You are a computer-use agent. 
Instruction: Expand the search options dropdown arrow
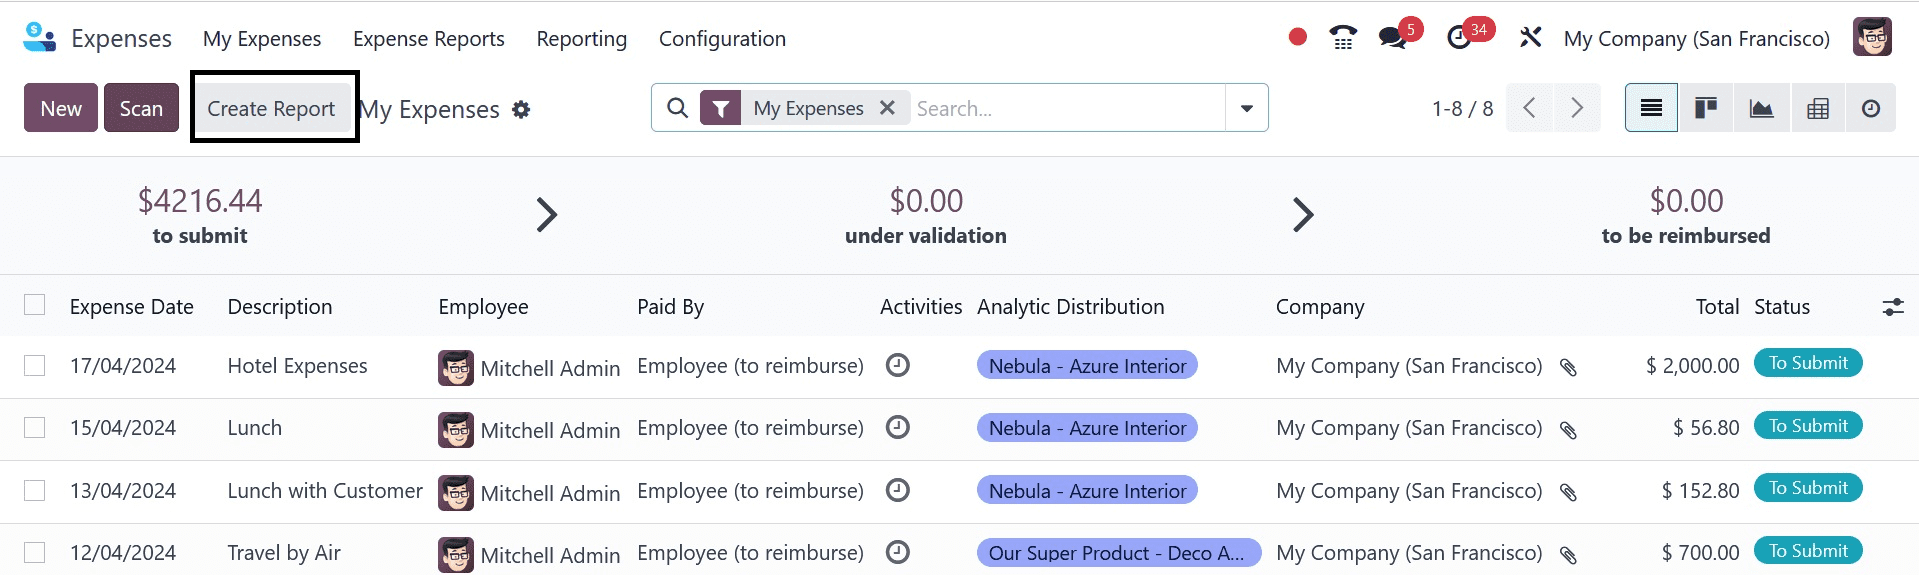click(x=1247, y=108)
